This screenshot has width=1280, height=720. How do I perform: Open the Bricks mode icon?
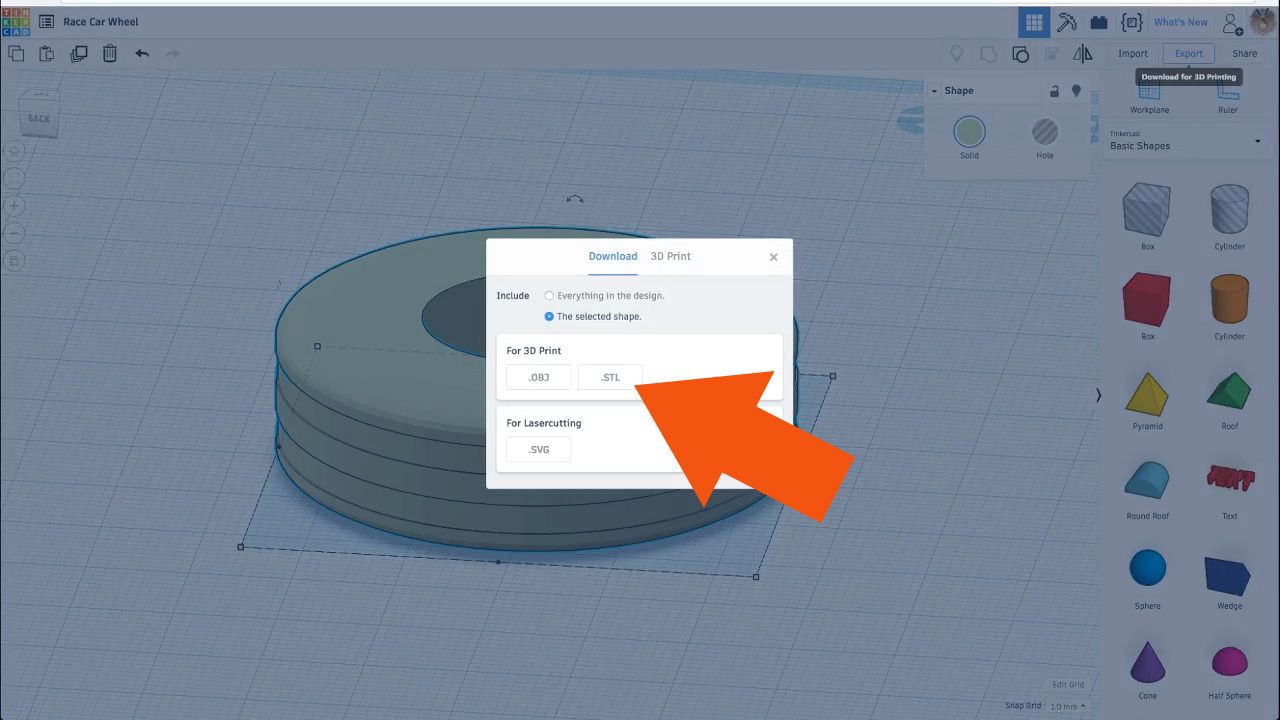(x=1099, y=22)
